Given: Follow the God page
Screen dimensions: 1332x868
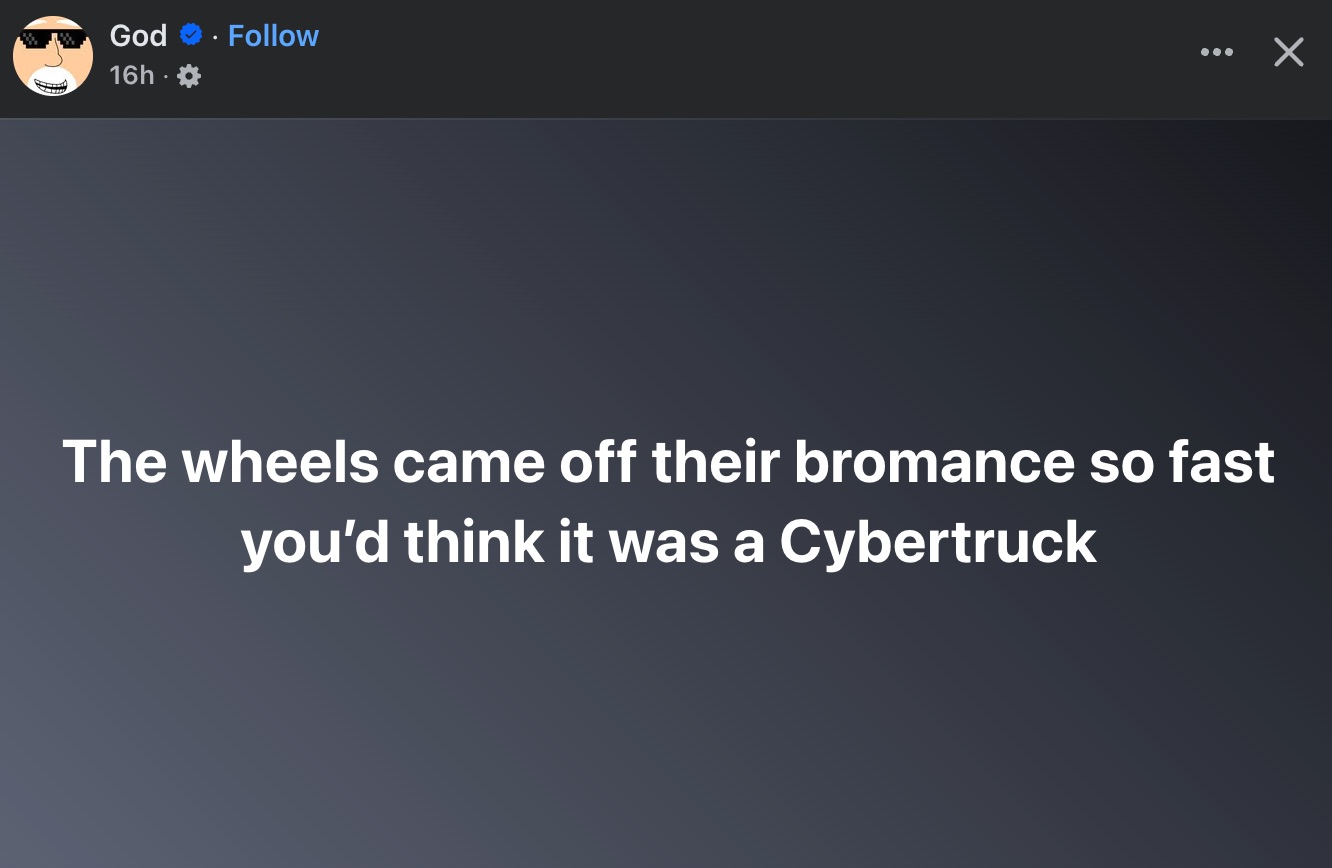Looking at the screenshot, I should (x=273, y=36).
